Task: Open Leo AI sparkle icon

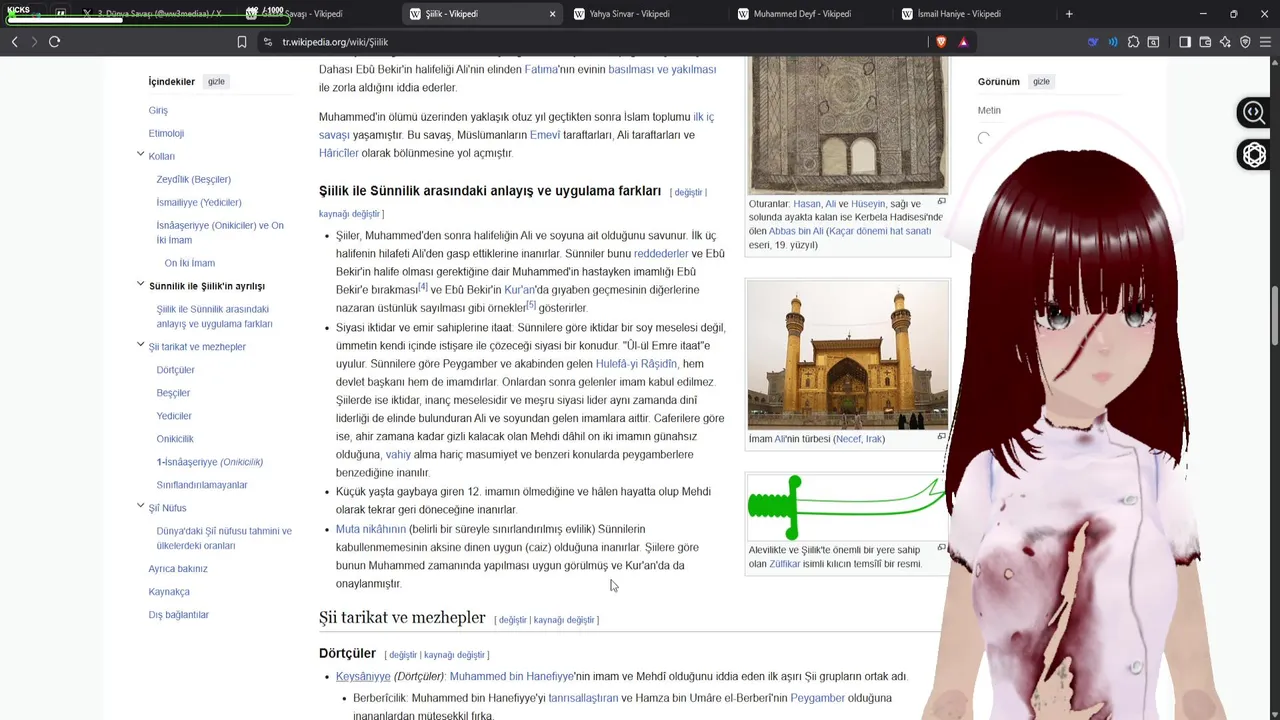Action: click(1225, 42)
